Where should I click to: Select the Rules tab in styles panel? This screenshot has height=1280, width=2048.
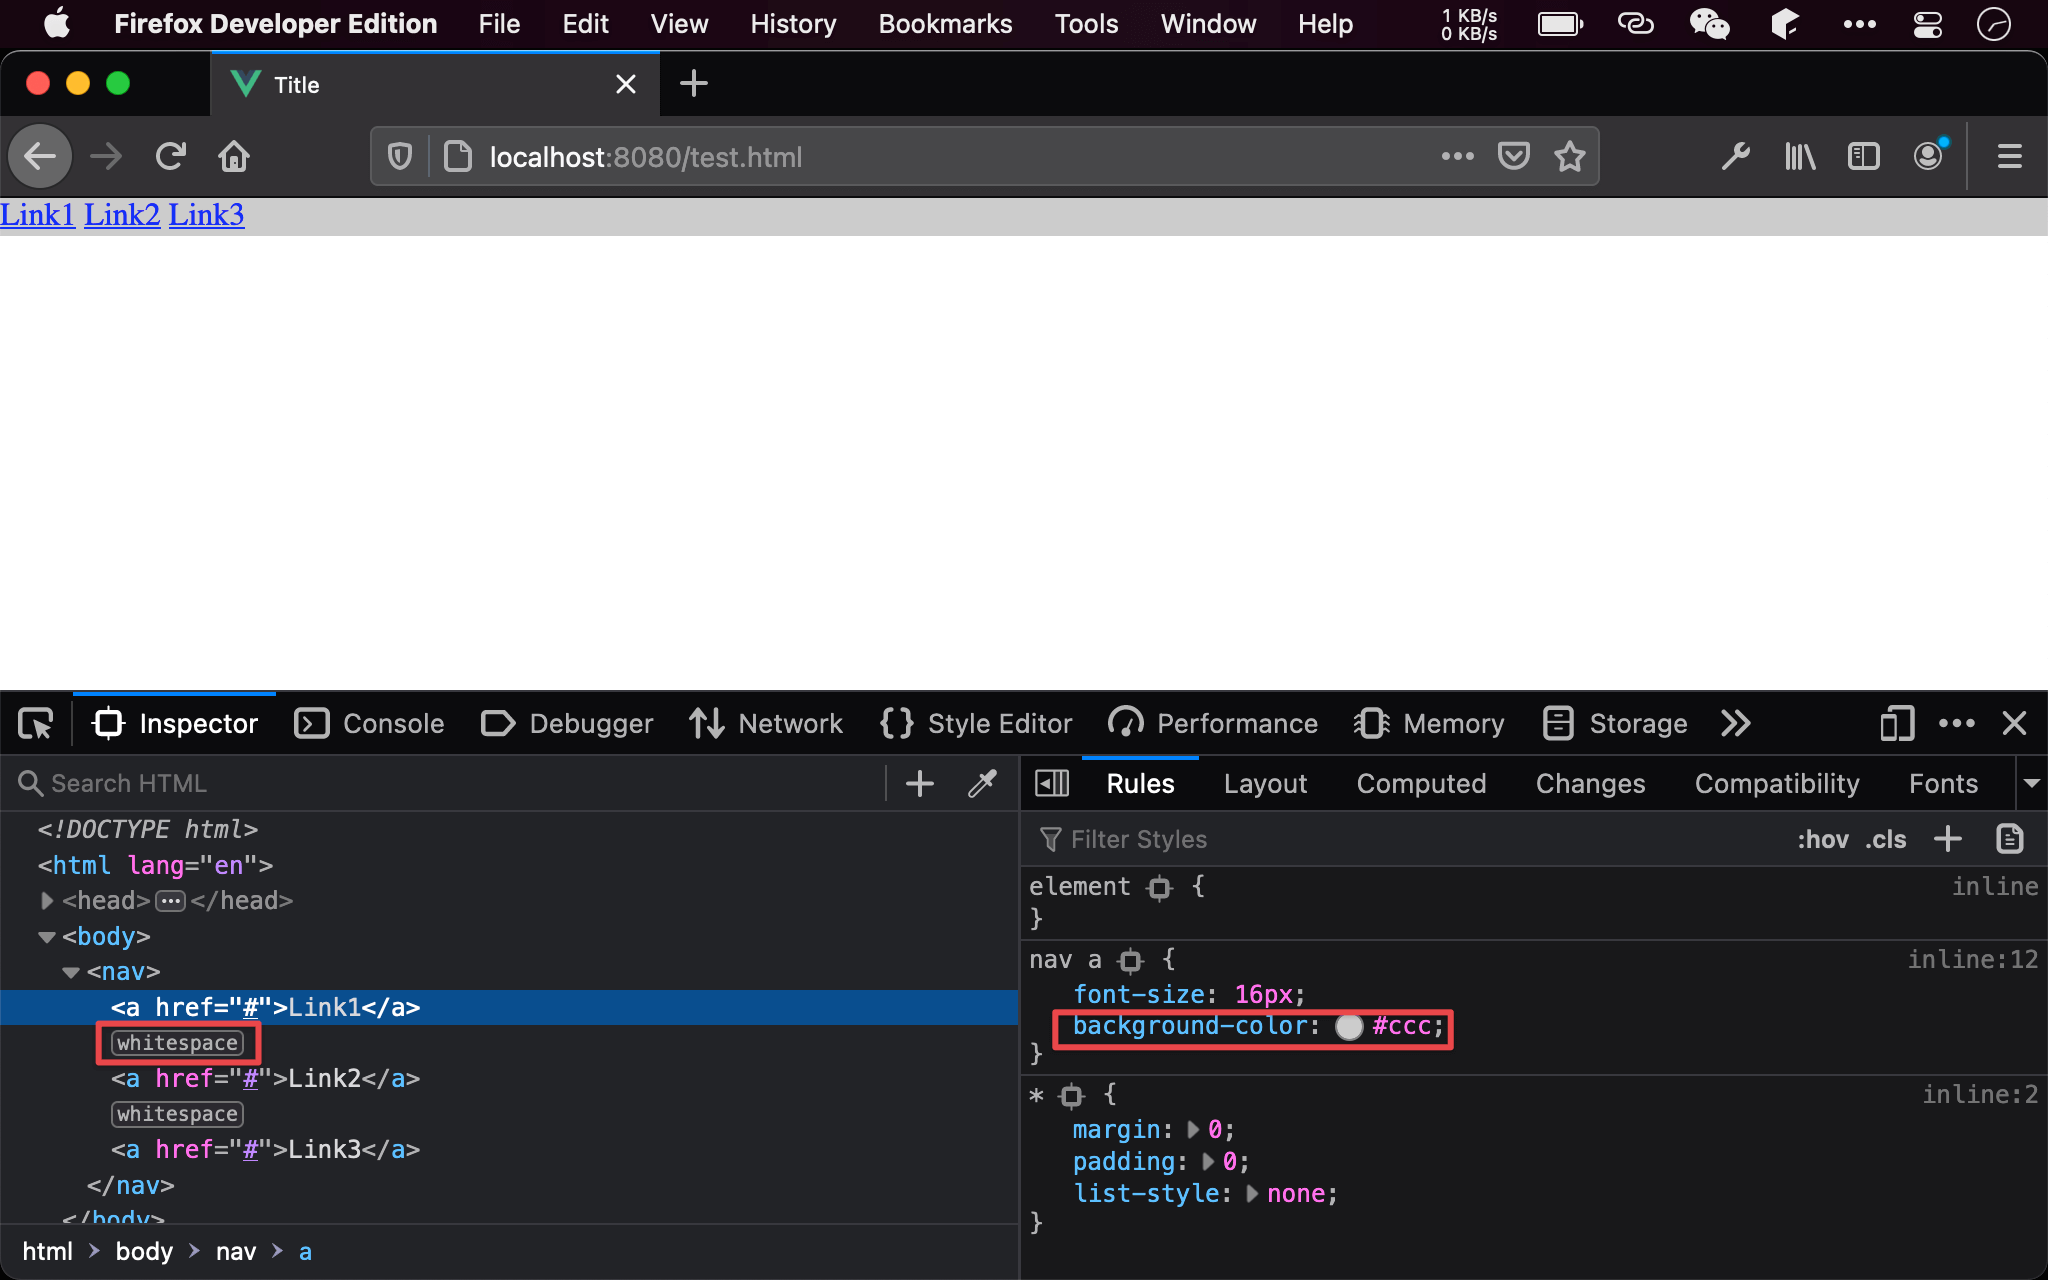point(1141,783)
